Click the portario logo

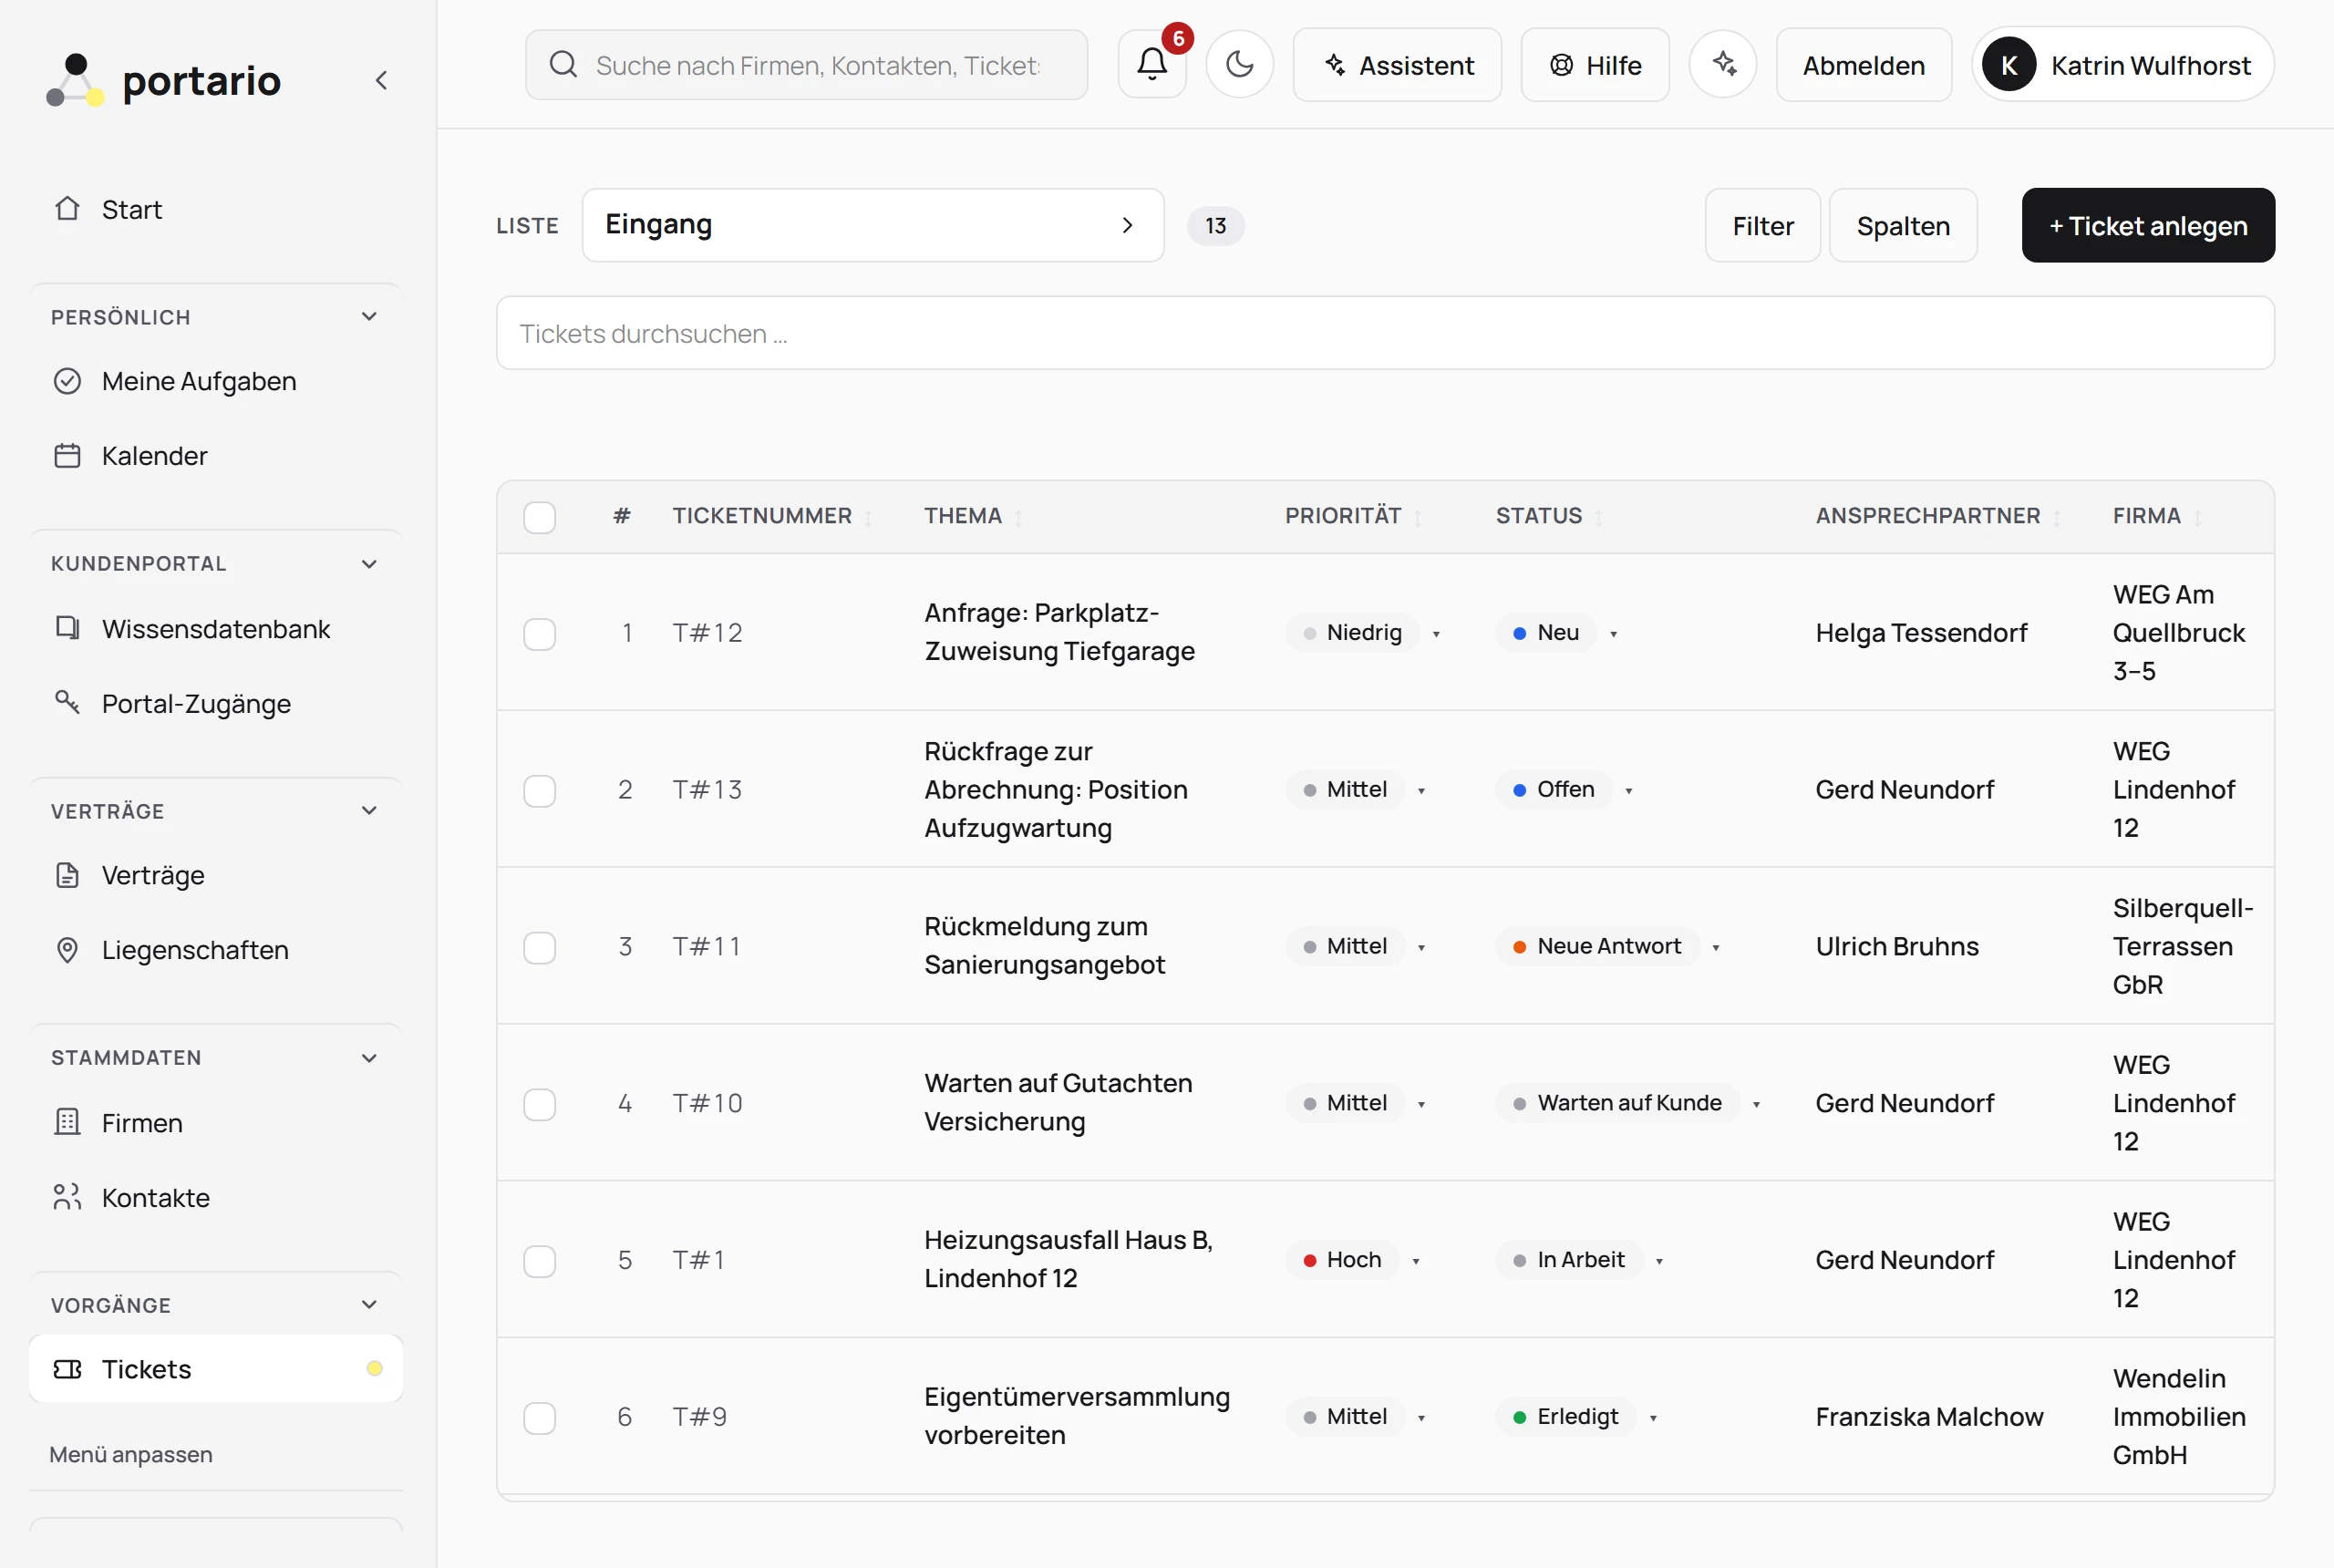point(164,80)
